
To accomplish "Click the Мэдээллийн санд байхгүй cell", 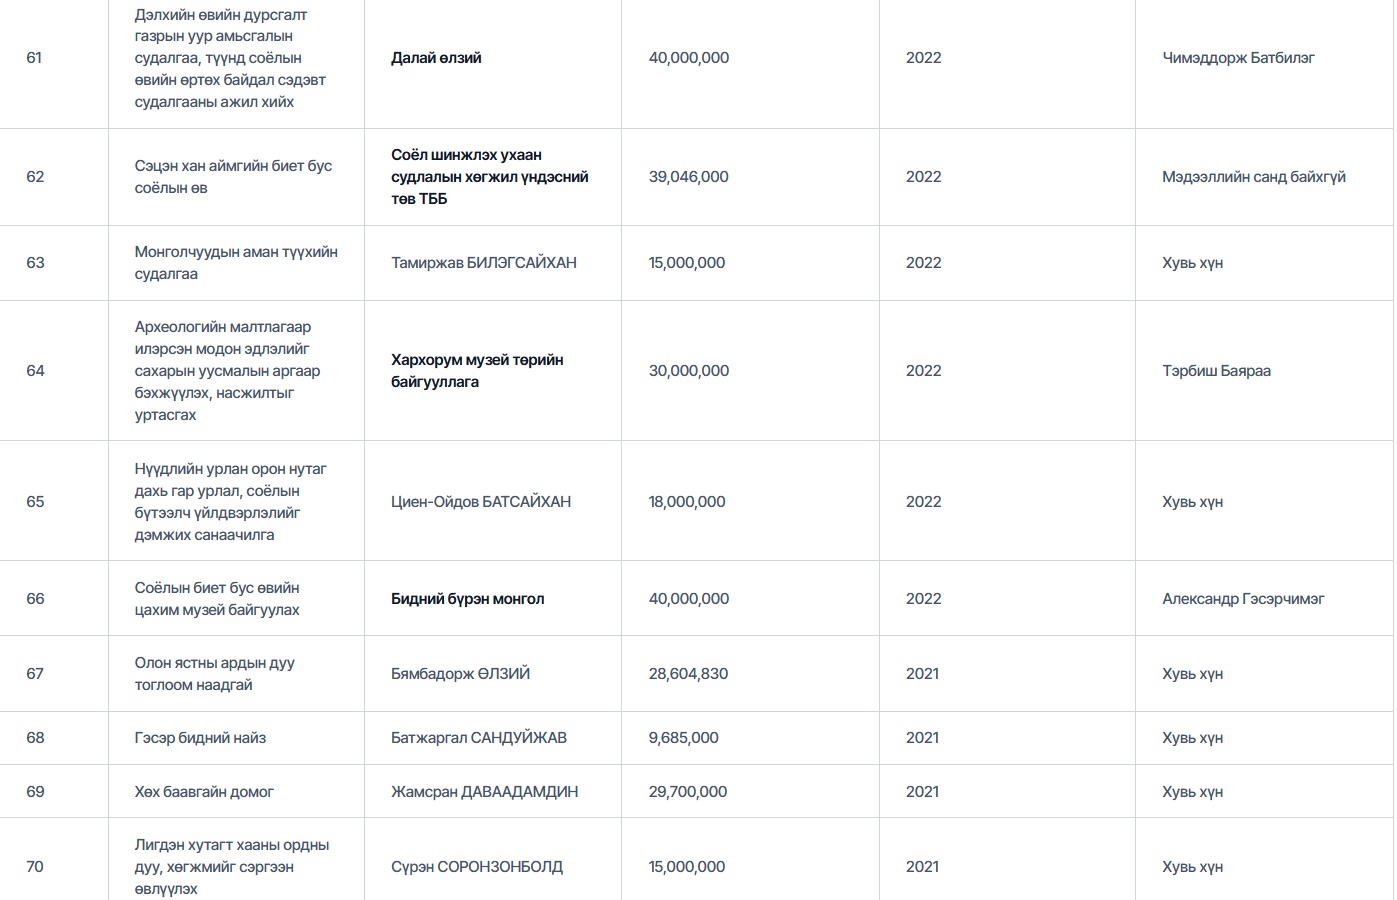I will point(1253,177).
